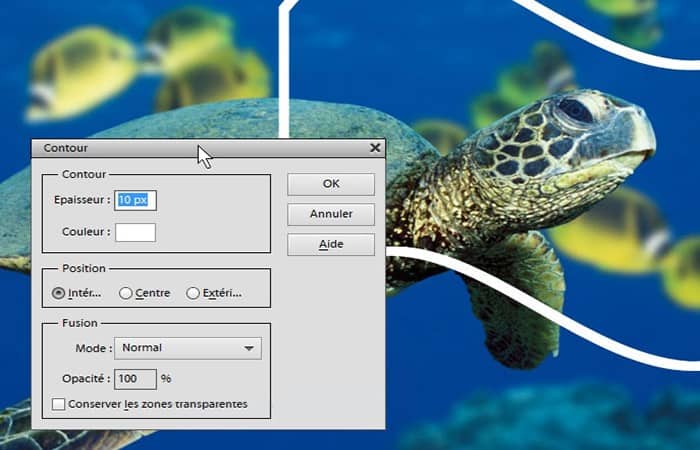Viewport: 700px width, 450px height.
Task: Click the Opacité value field
Action: [135, 379]
